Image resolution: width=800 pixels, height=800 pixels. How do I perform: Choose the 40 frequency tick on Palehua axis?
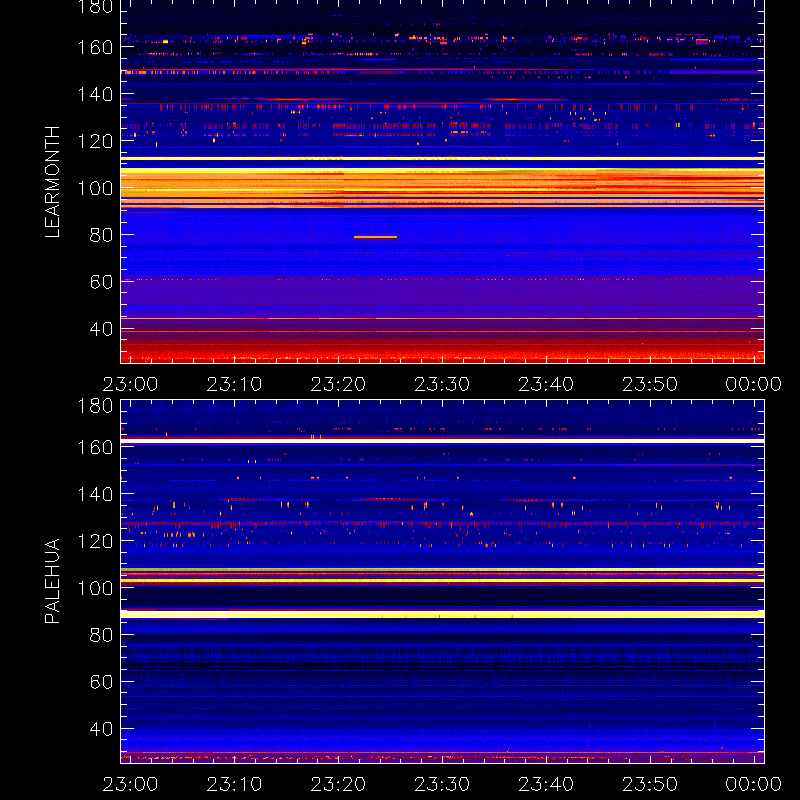click(101, 729)
